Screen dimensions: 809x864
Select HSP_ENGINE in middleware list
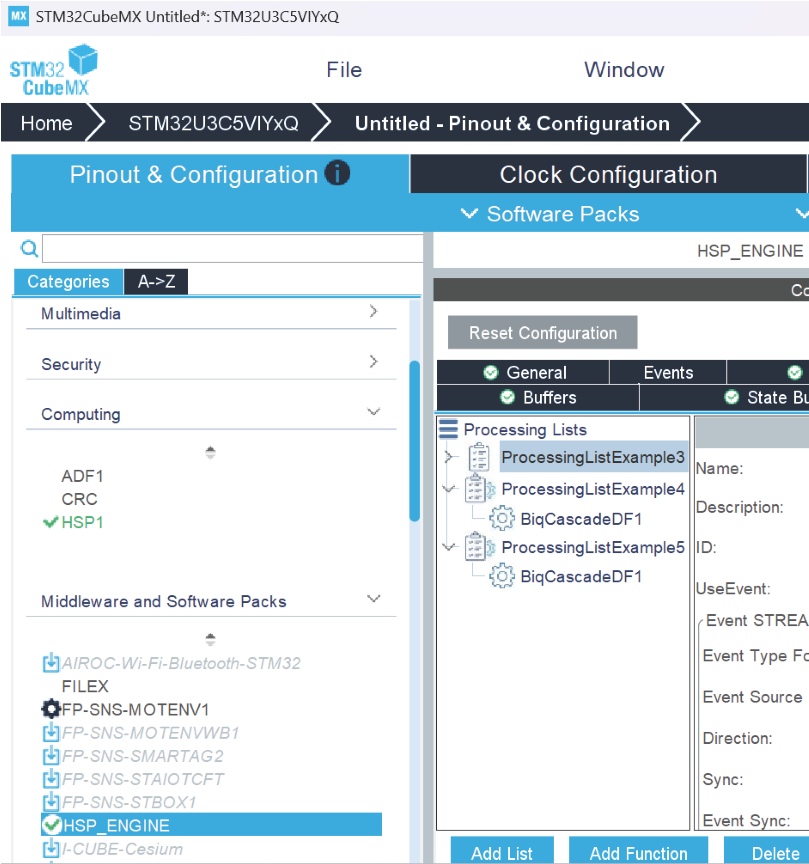point(212,825)
